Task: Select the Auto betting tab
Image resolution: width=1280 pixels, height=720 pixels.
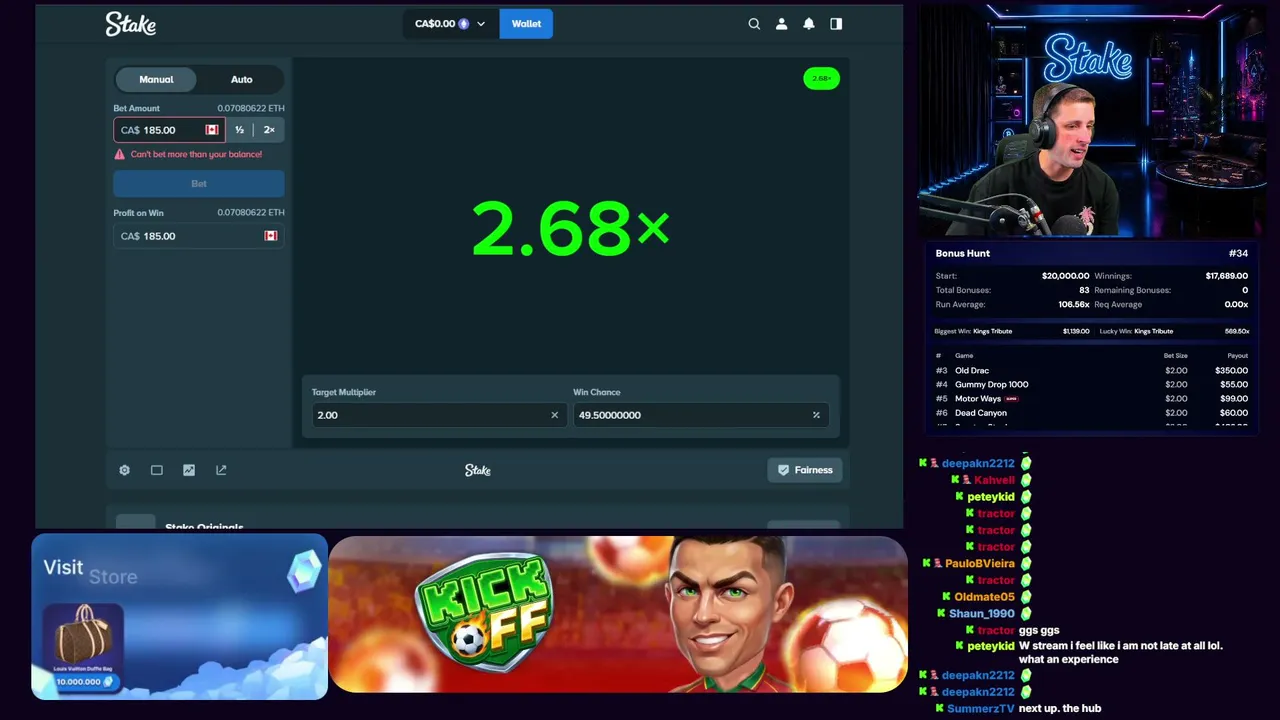Action: [x=242, y=79]
